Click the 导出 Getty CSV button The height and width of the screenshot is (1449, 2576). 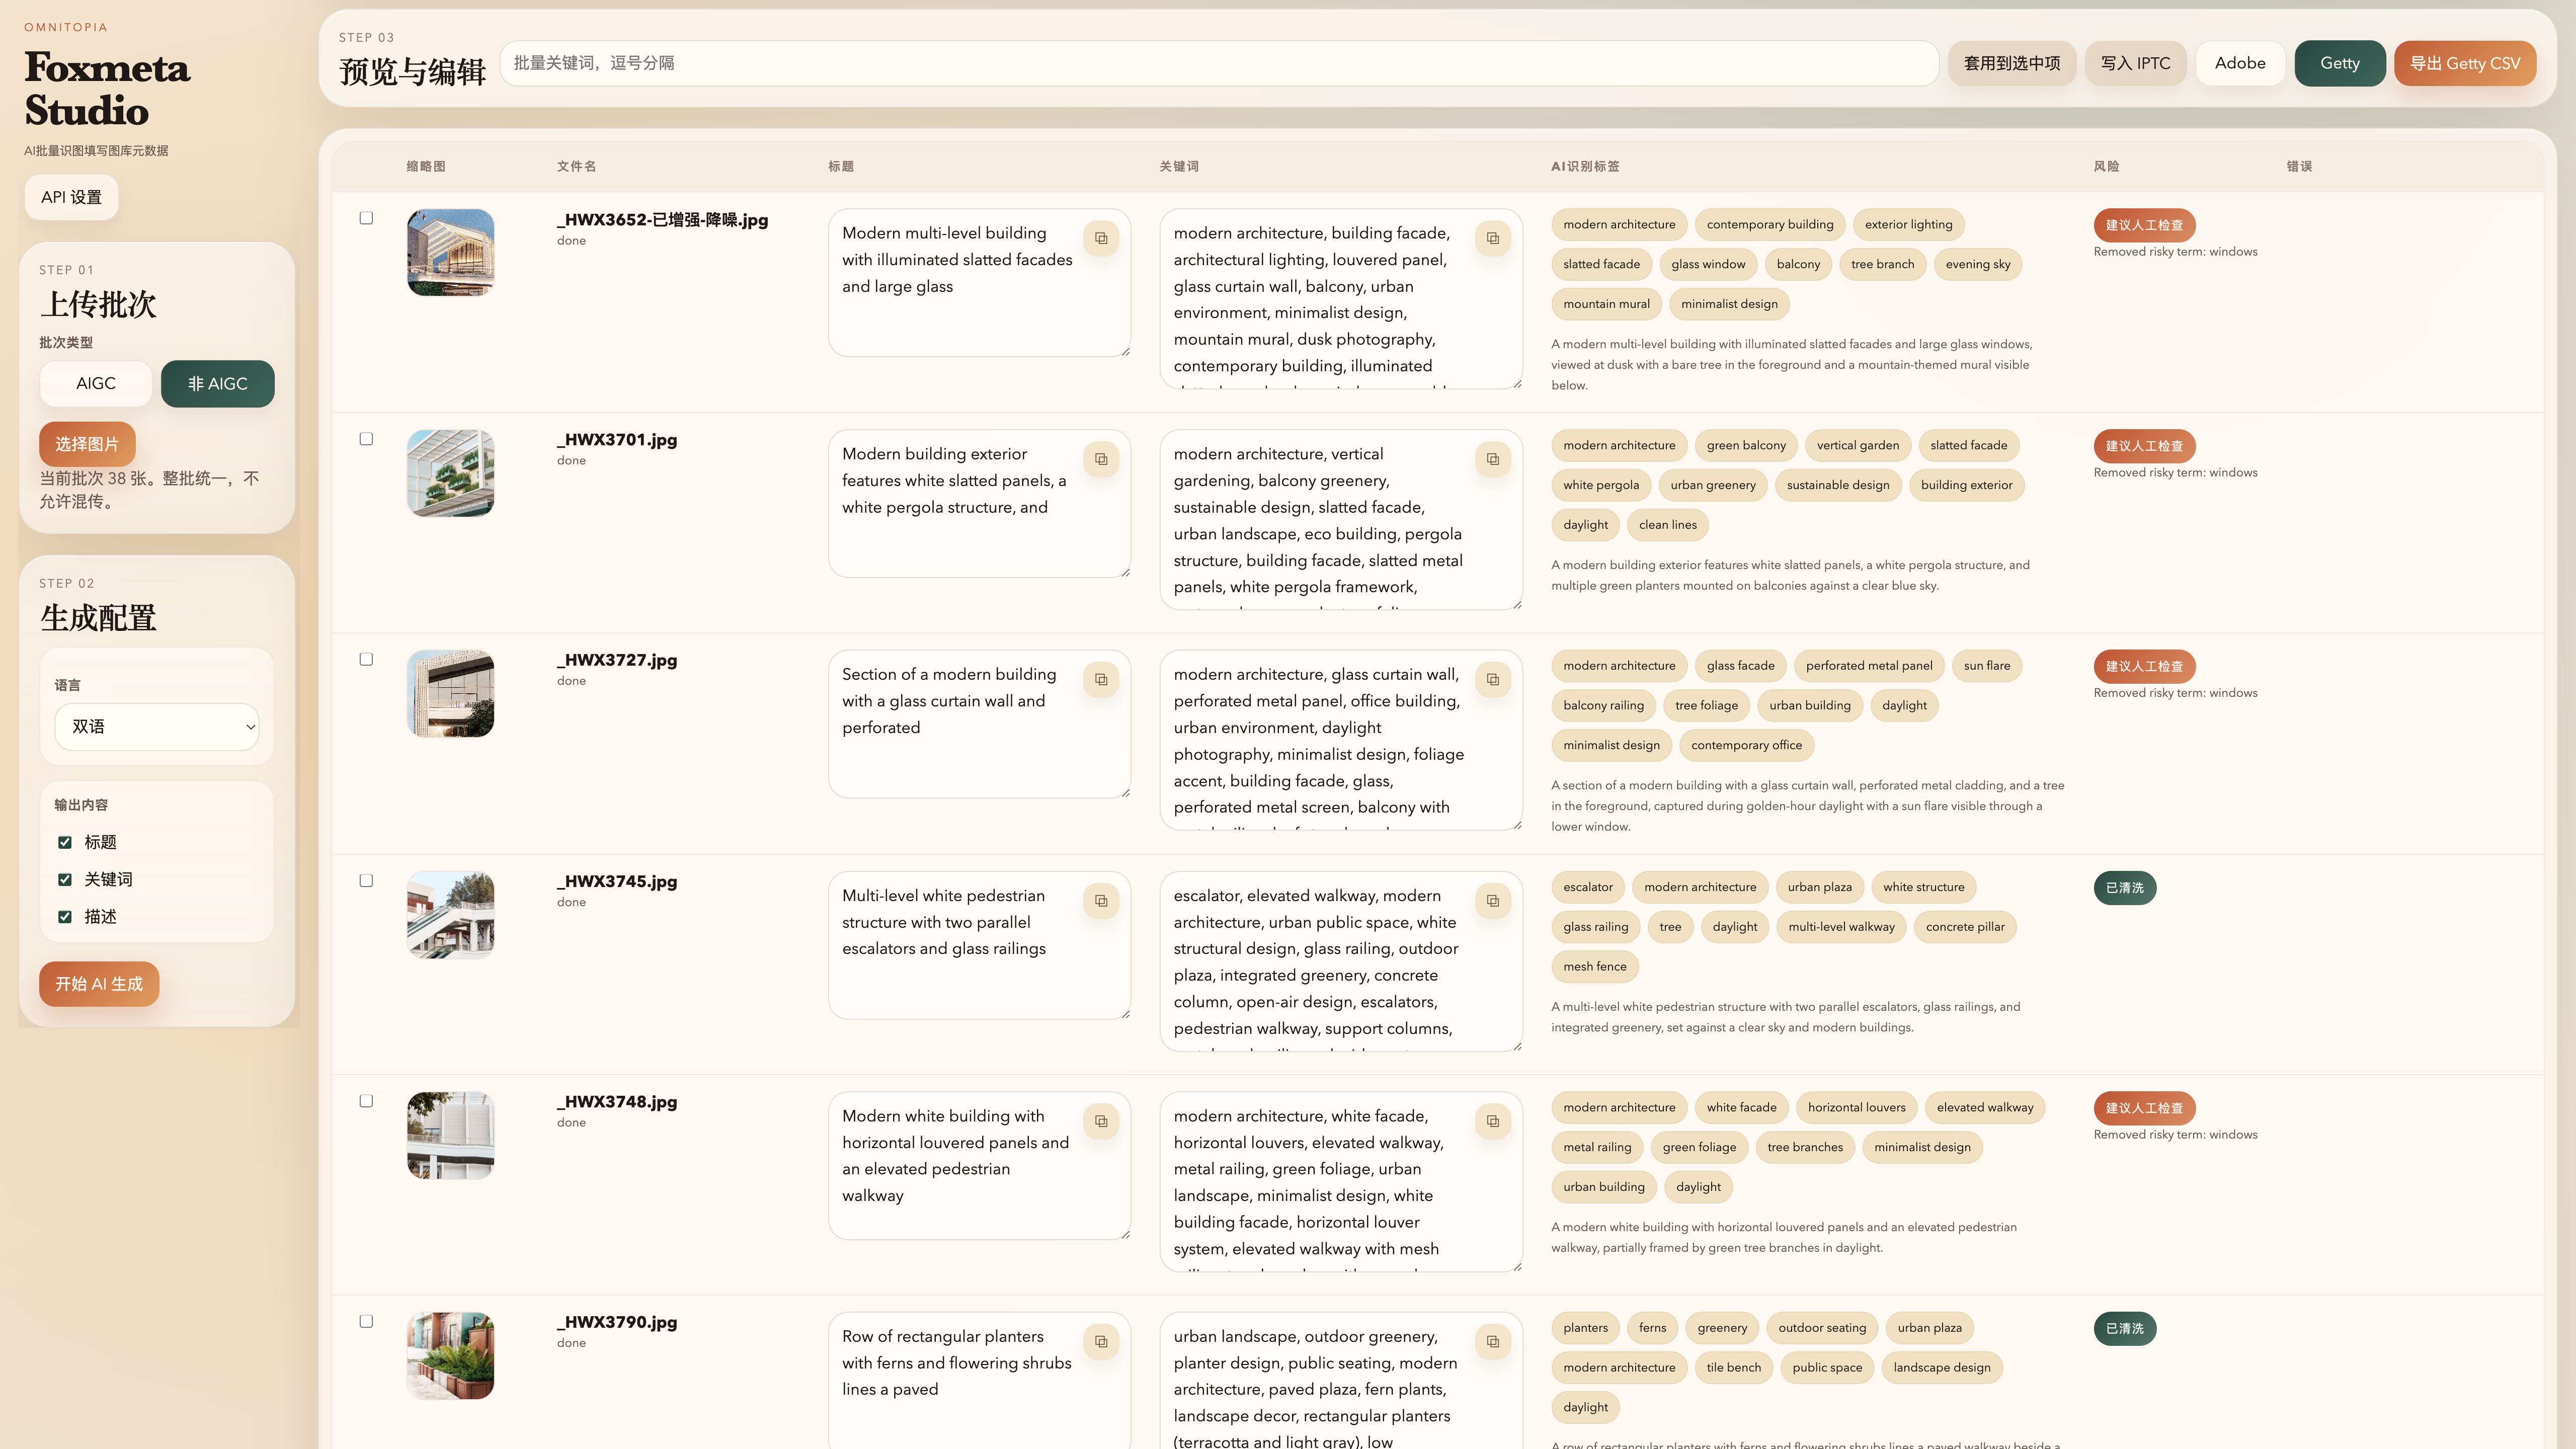pyautogui.click(x=2464, y=63)
